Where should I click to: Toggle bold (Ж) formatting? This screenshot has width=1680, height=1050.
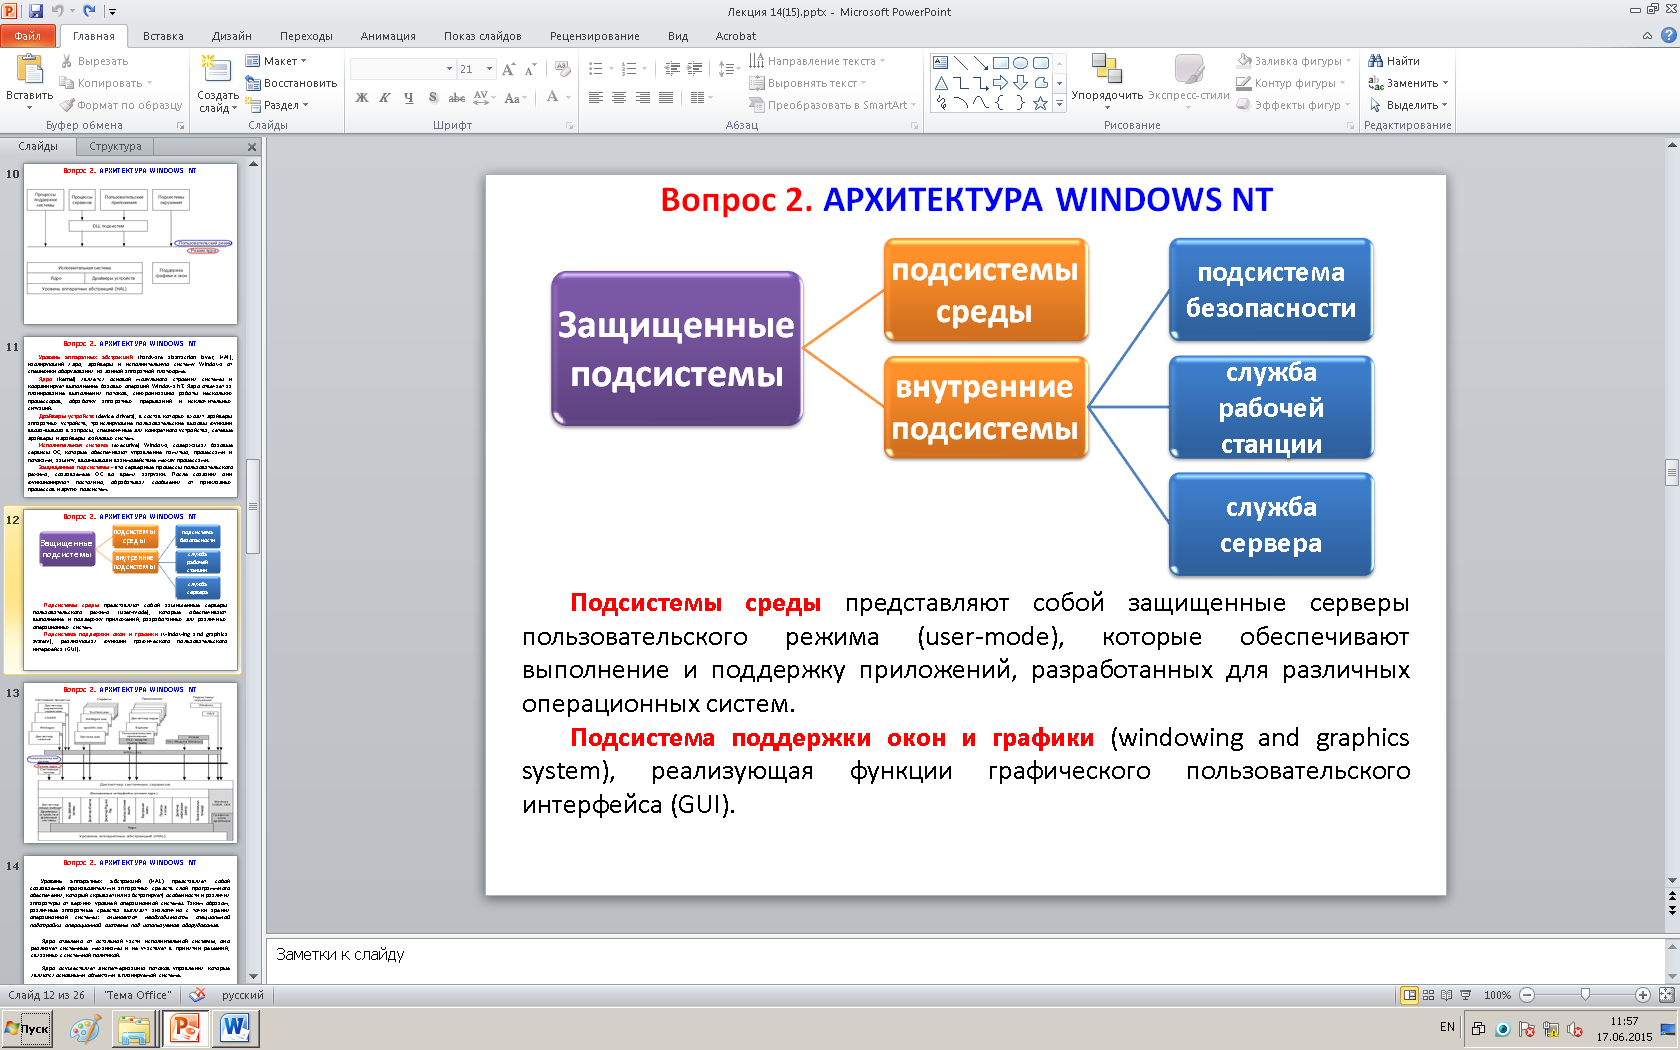[x=362, y=97]
